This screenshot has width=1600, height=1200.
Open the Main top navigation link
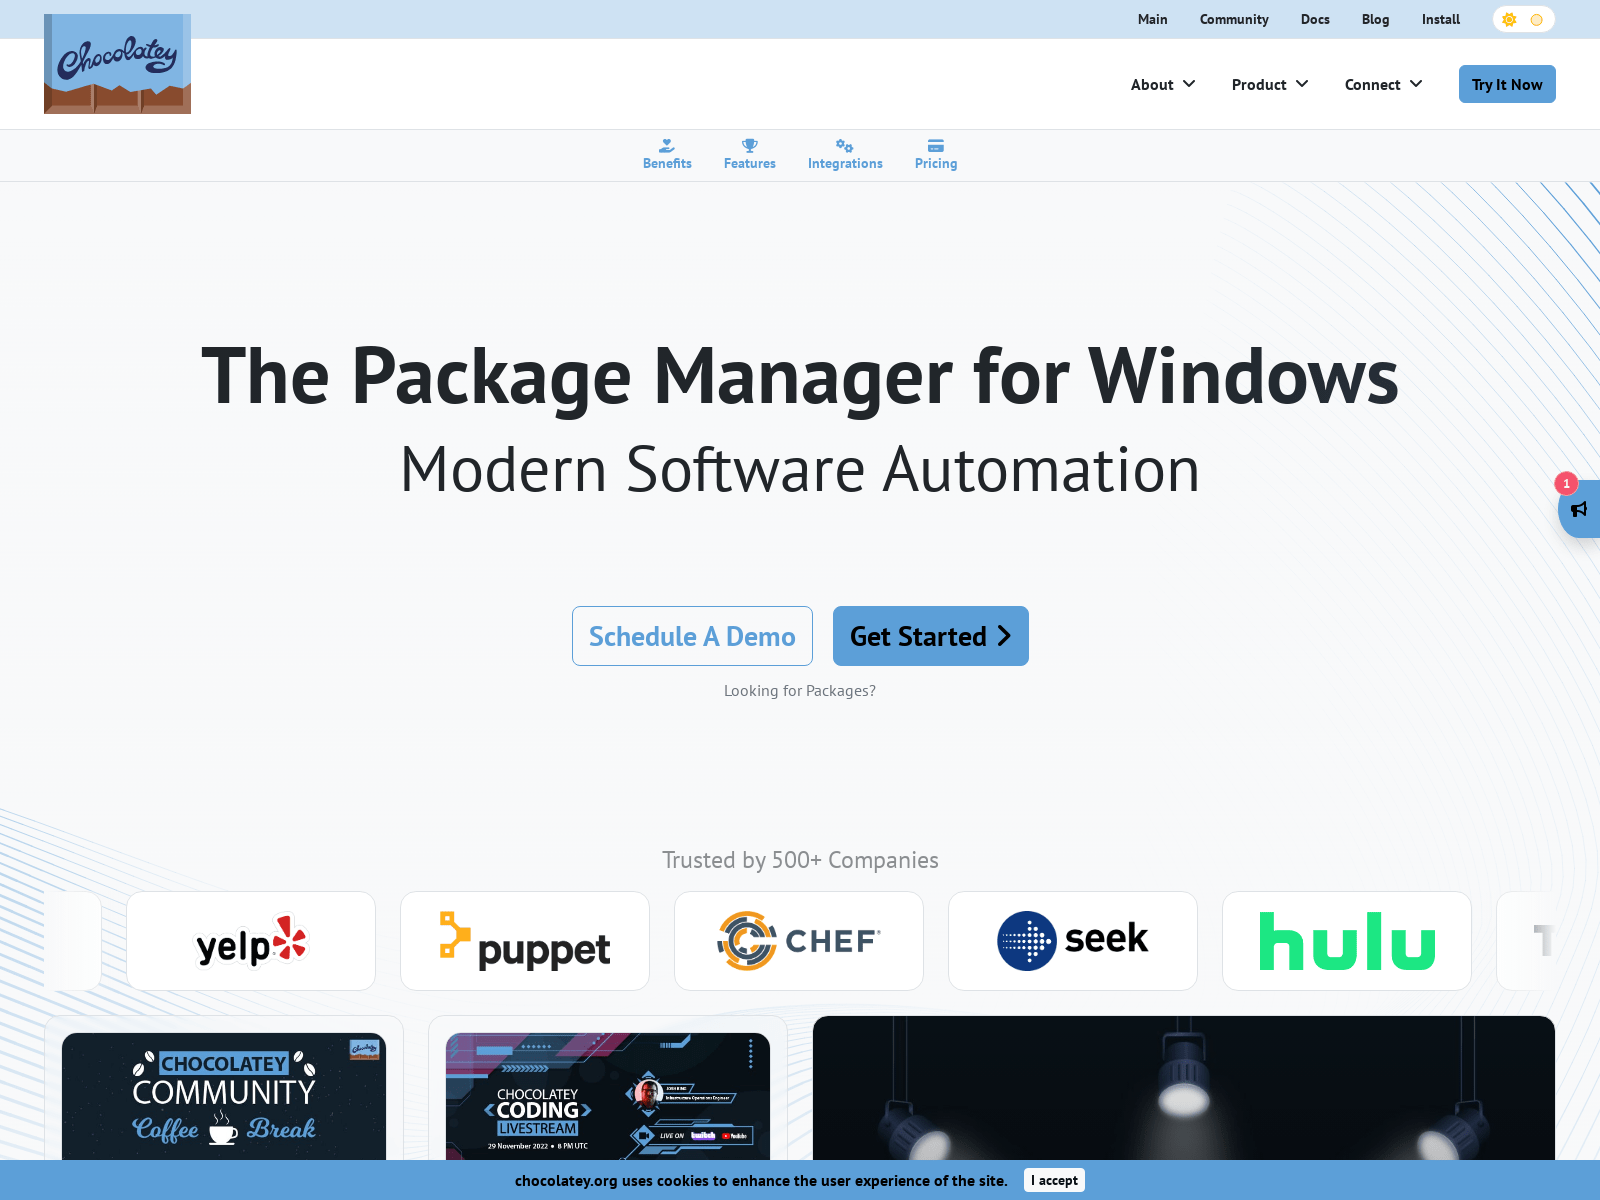coord(1153,20)
